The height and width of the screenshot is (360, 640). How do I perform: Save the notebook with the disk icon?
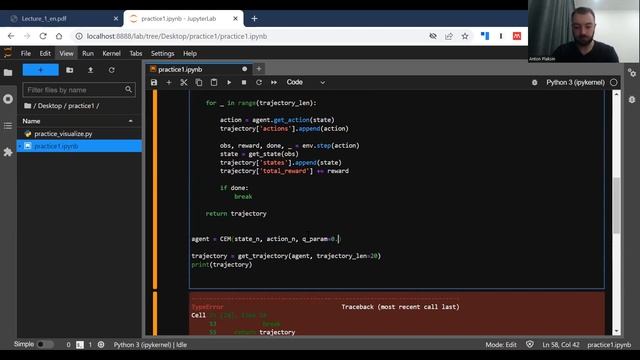154,82
